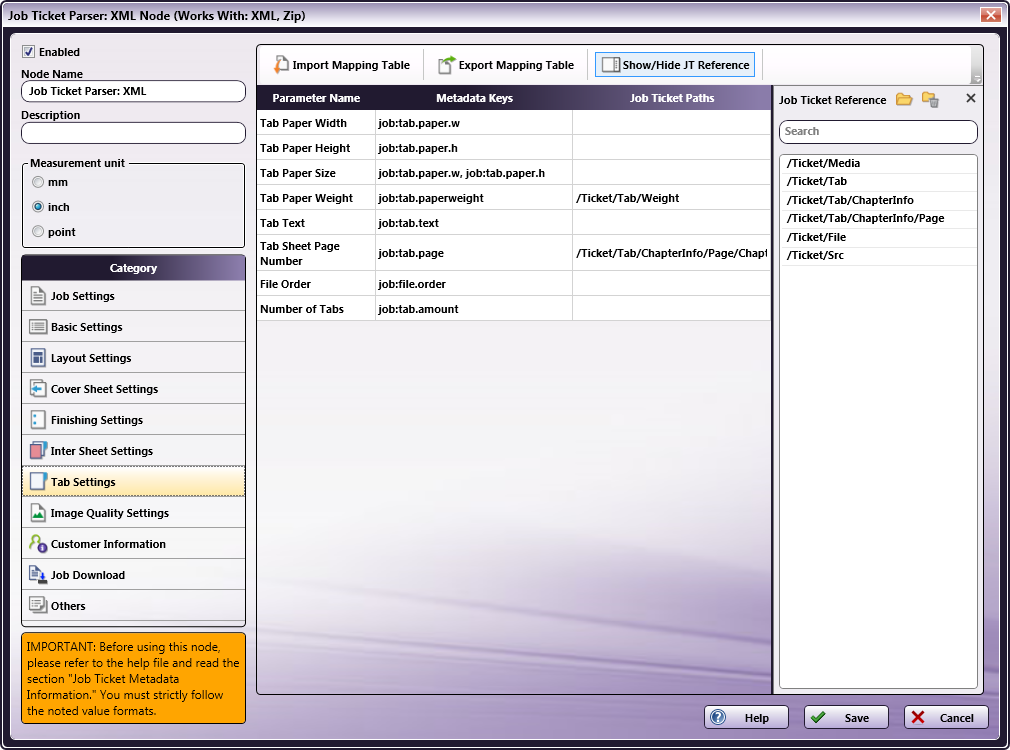Cancel the dialog via Cancel label
Viewport: 1010px width, 750px height.
[957, 718]
